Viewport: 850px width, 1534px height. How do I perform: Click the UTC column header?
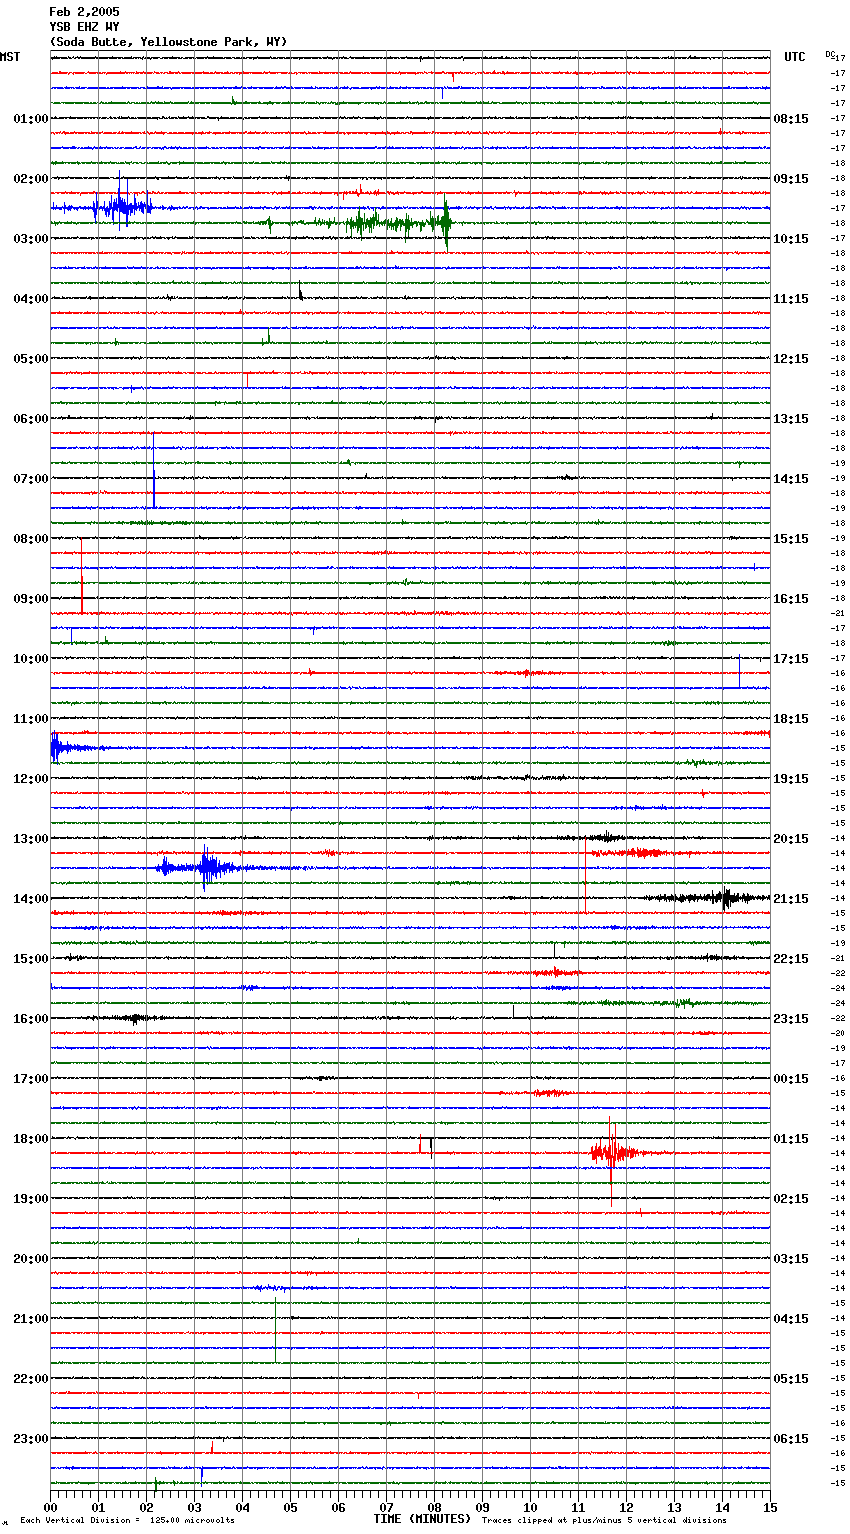coord(795,57)
